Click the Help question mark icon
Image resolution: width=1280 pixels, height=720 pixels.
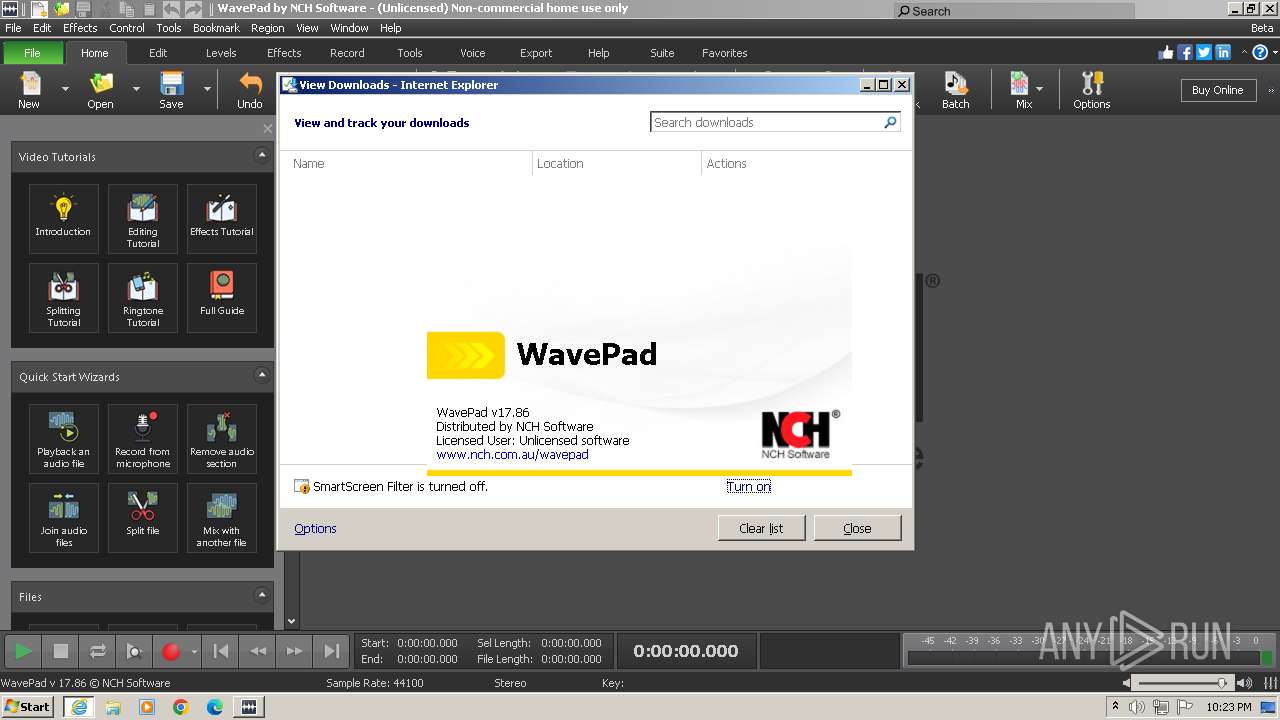(1259, 53)
